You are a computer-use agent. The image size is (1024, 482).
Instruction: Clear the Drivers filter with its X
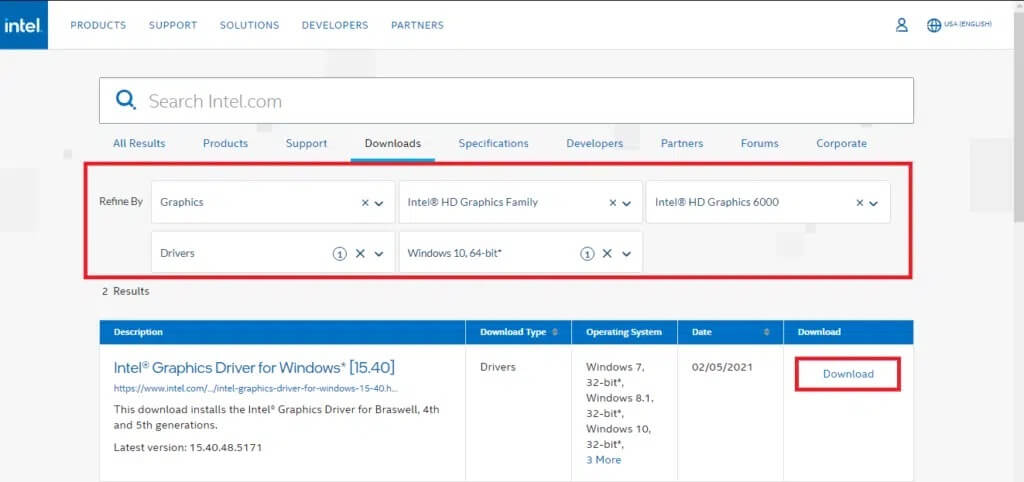click(x=360, y=253)
